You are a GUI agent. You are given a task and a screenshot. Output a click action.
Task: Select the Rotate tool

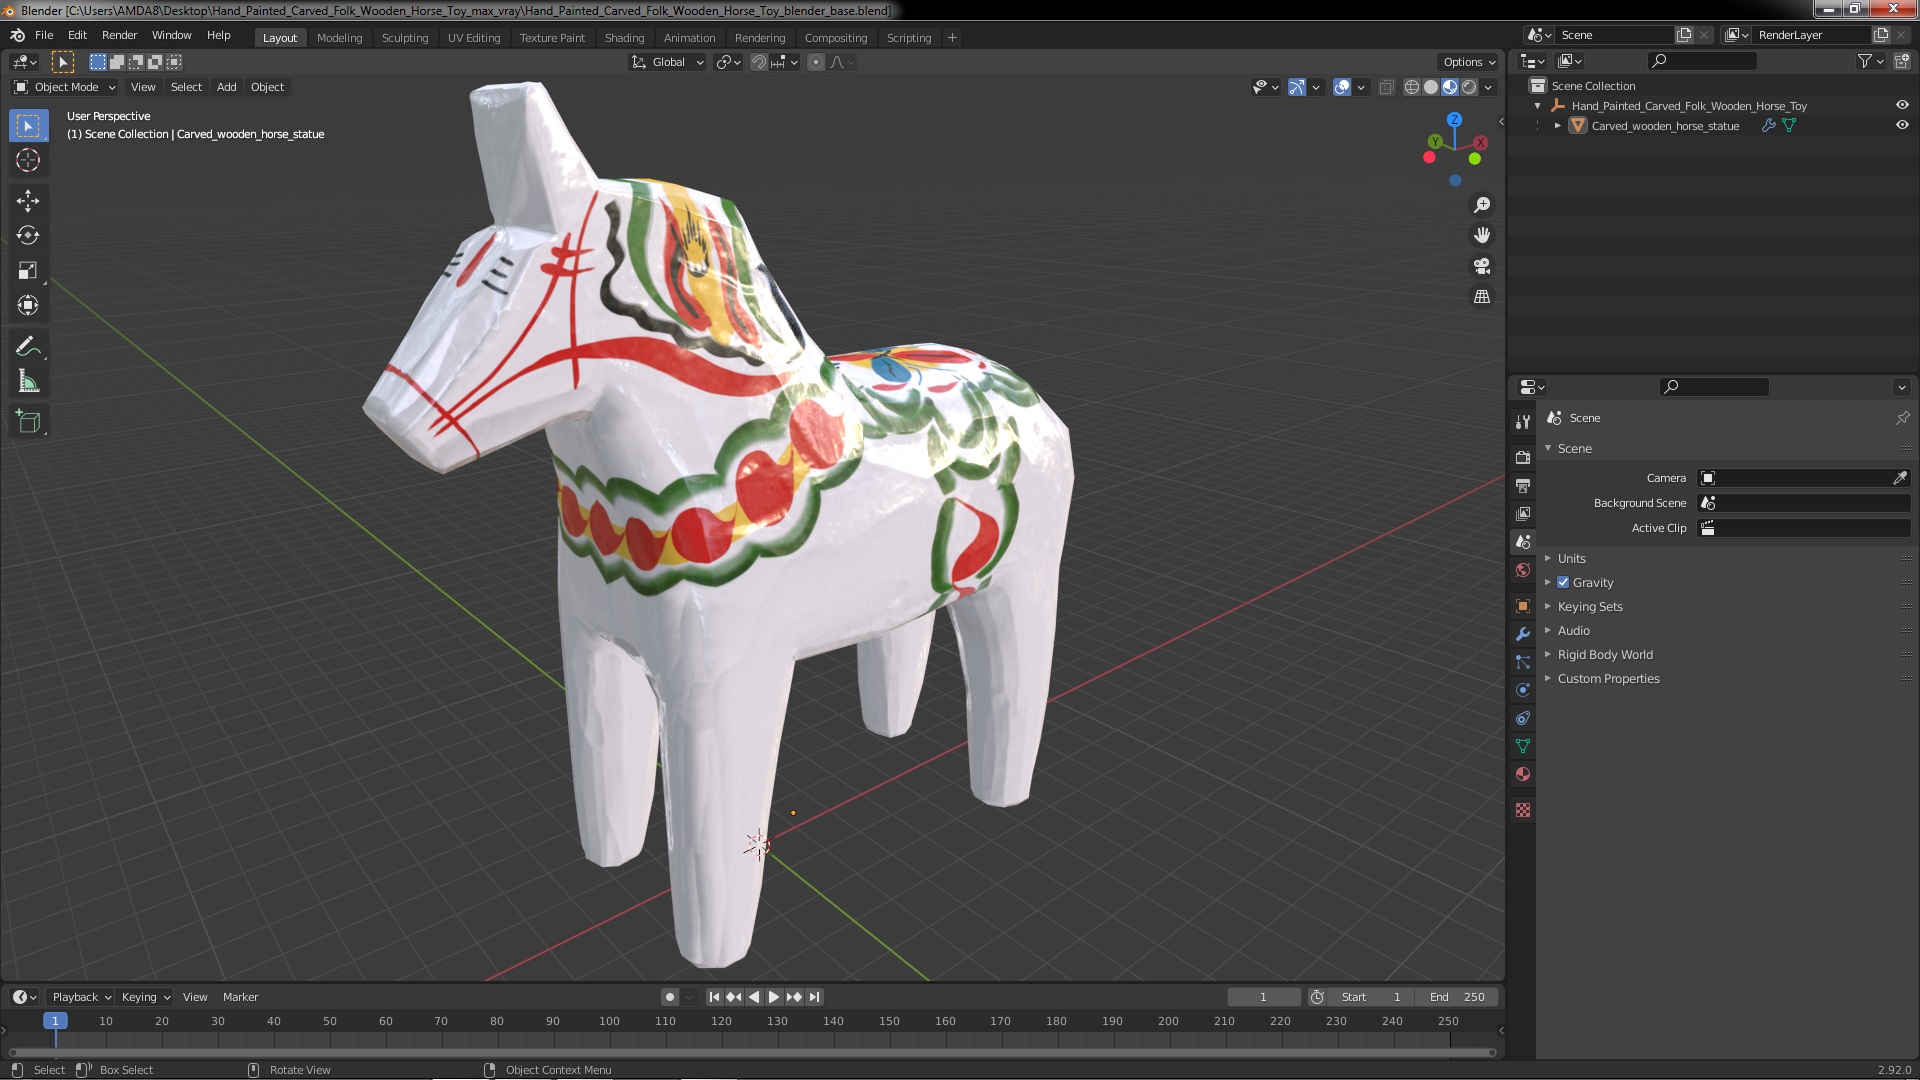(x=28, y=236)
